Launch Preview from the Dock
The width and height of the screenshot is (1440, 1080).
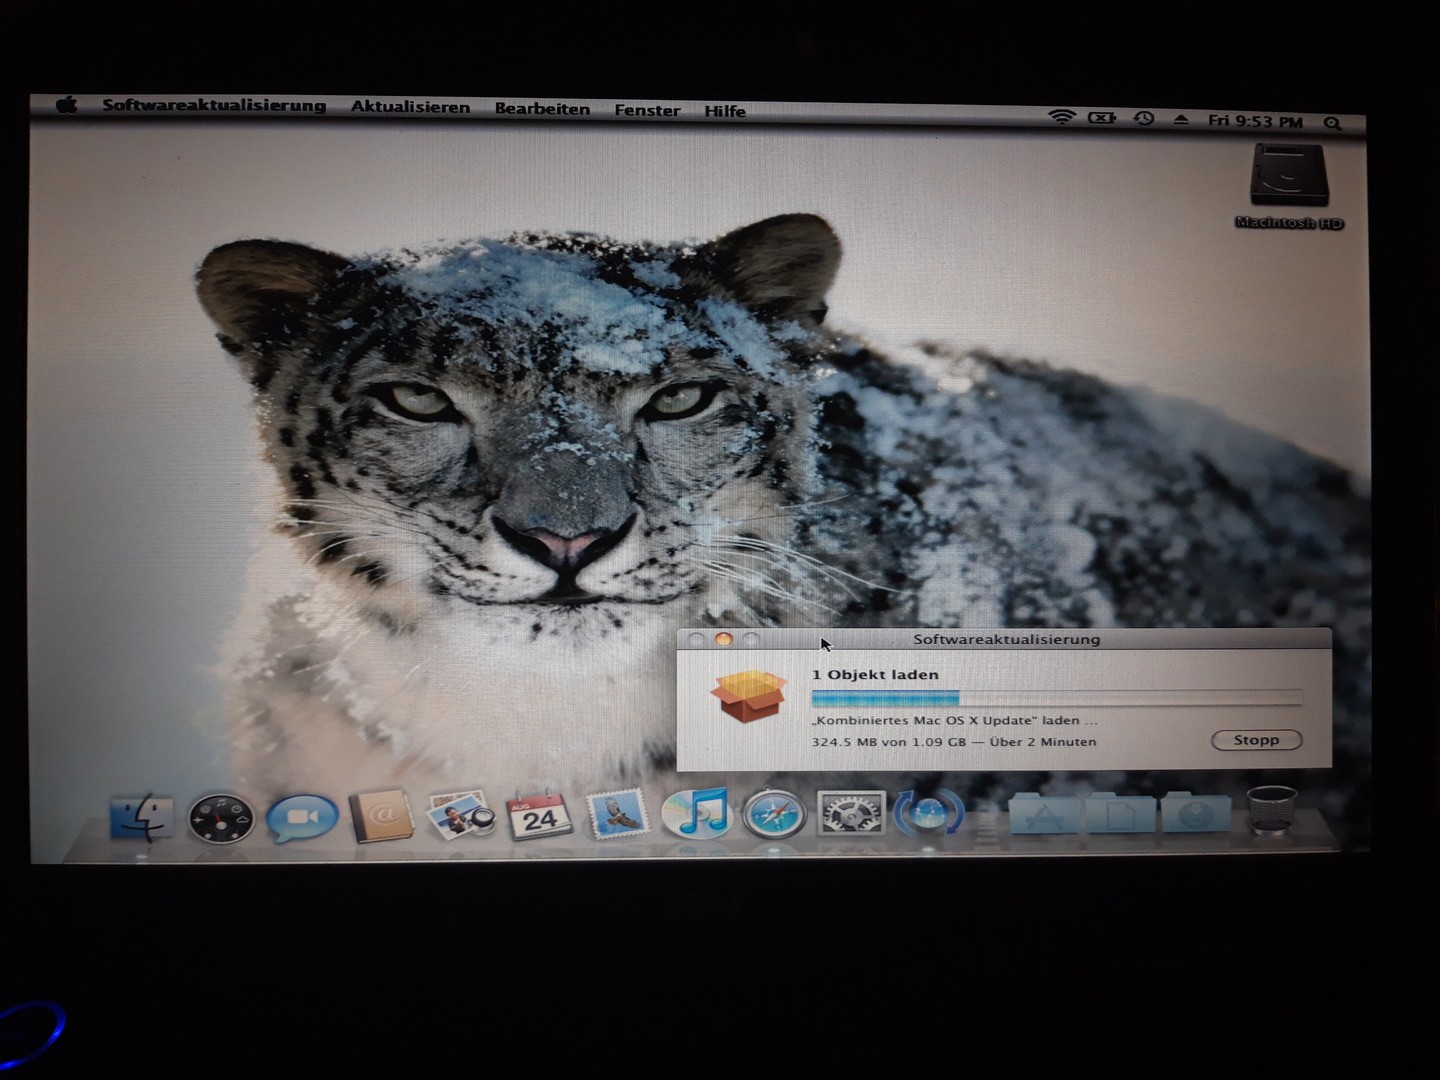(x=460, y=815)
